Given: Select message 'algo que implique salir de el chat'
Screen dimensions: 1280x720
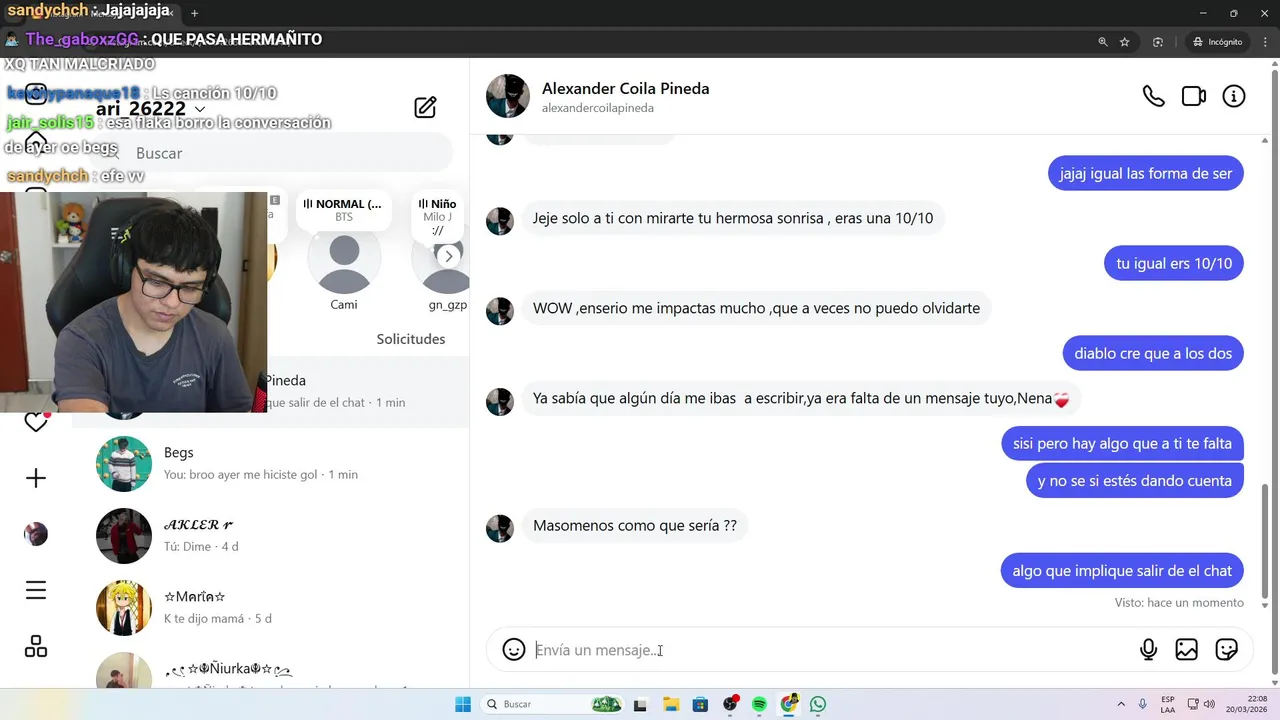Looking at the screenshot, I should pos(1122,570).
